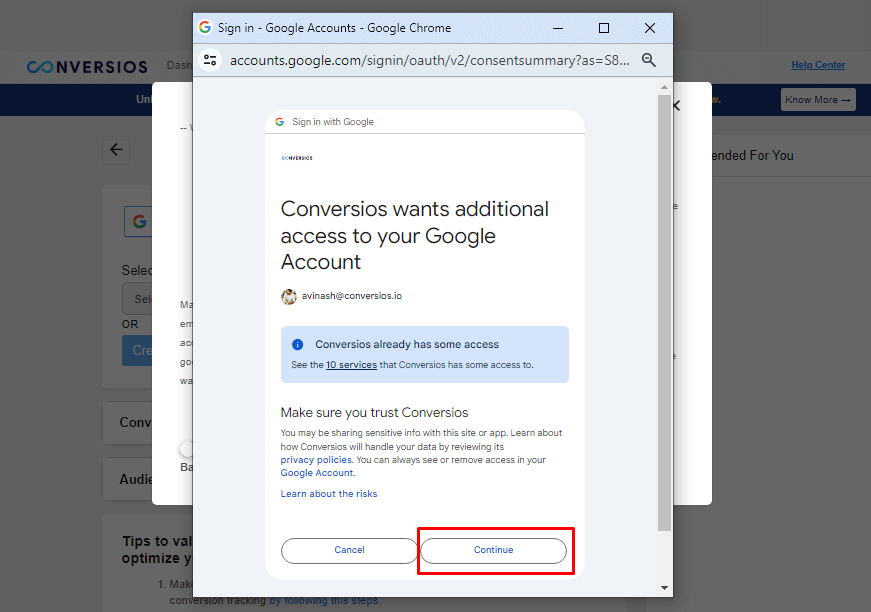Click 'Make sure you trust Conversios' heading
The width and height of the screenshot is (871, 612).
(x=374, y=413)
